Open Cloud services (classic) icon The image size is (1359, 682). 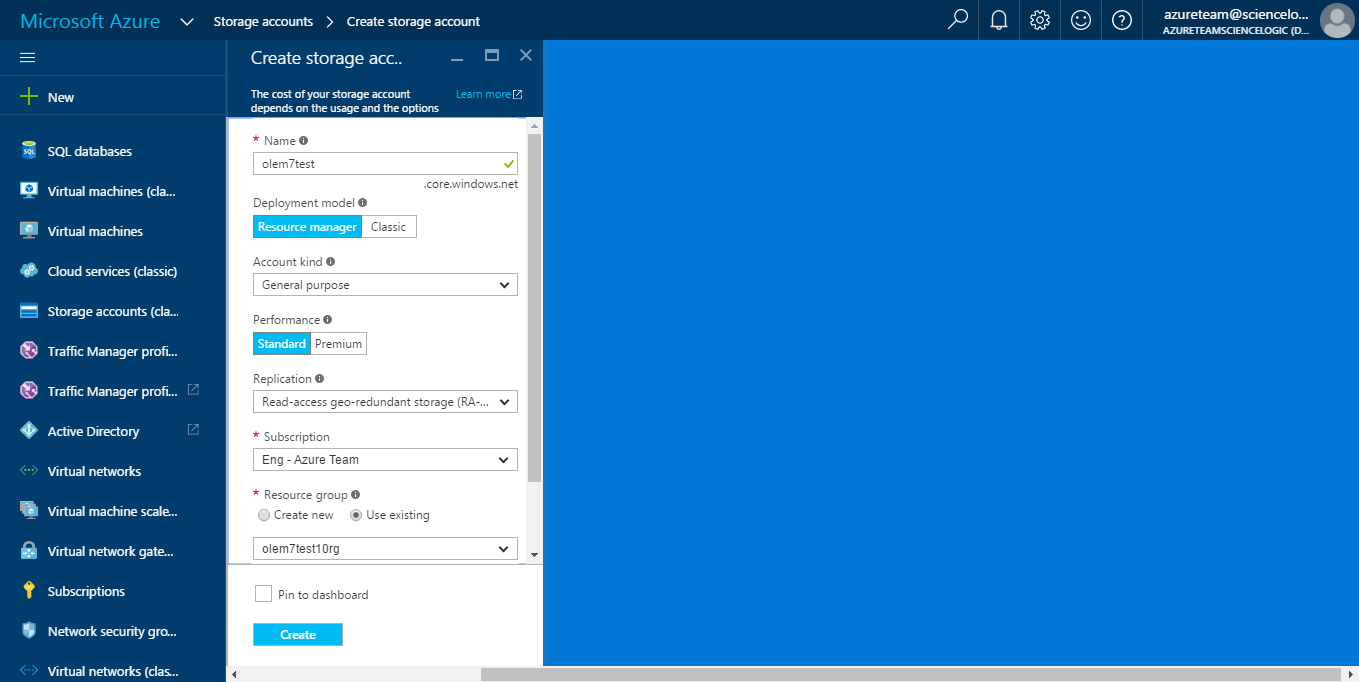[29, 271]
